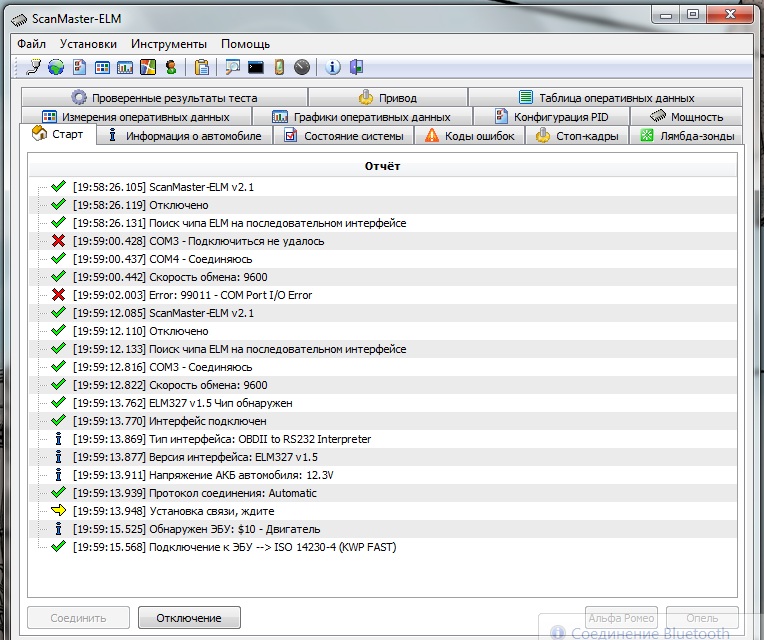Switch to the Лямбда-зонды tab
Image resolution: width=764 pixels, height=640 pixels.
687,136
